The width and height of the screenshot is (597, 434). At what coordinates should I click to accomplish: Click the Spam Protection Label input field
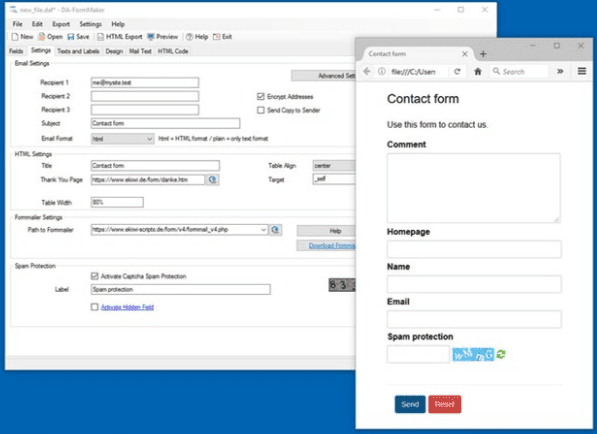click(x=180, y=289)
